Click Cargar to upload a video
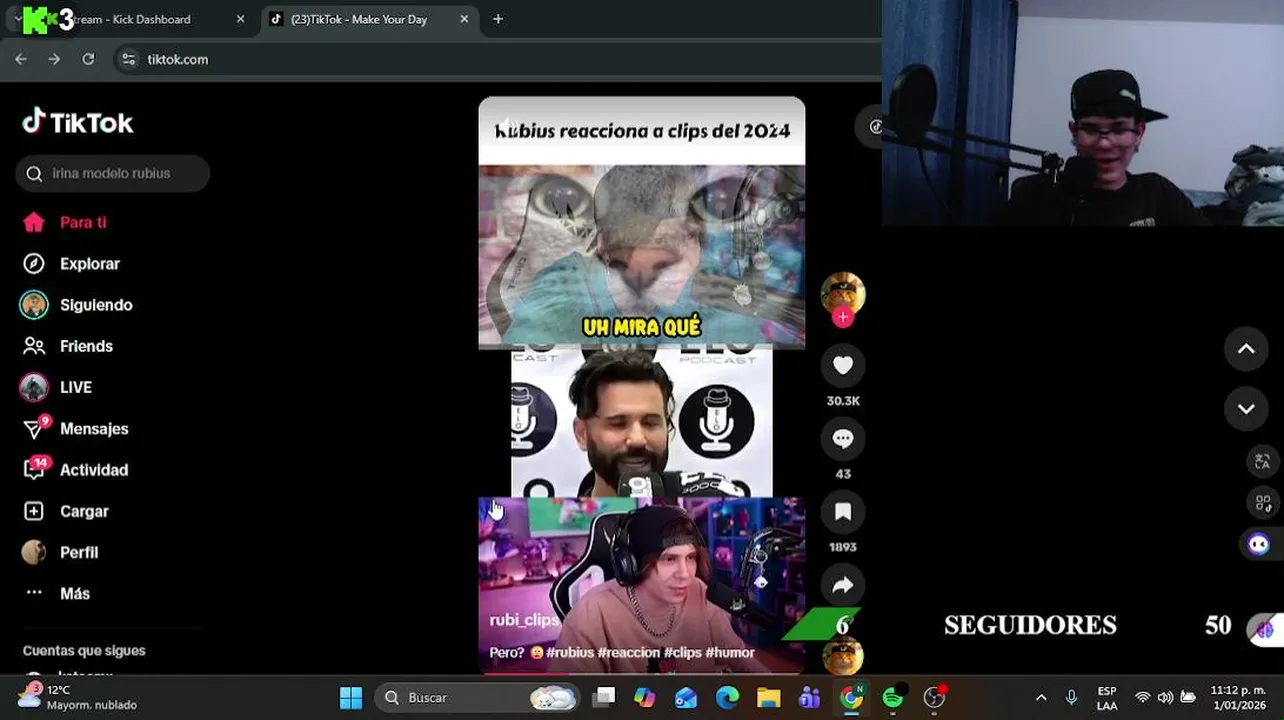The height and width of the screenshot is (720, 1284). 66,511
